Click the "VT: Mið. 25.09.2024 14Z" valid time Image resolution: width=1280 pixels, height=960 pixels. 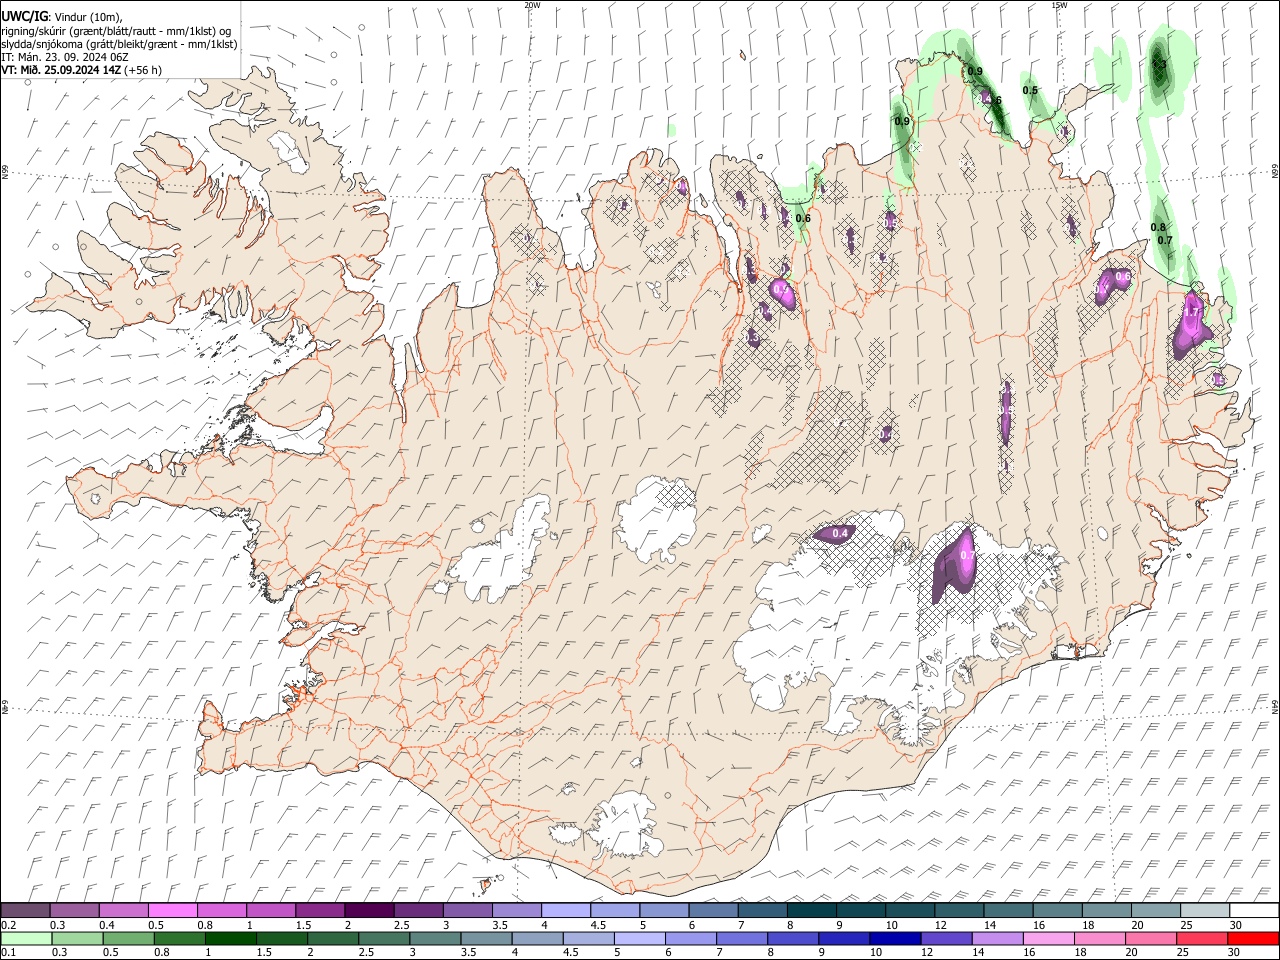tap(61, 70)
